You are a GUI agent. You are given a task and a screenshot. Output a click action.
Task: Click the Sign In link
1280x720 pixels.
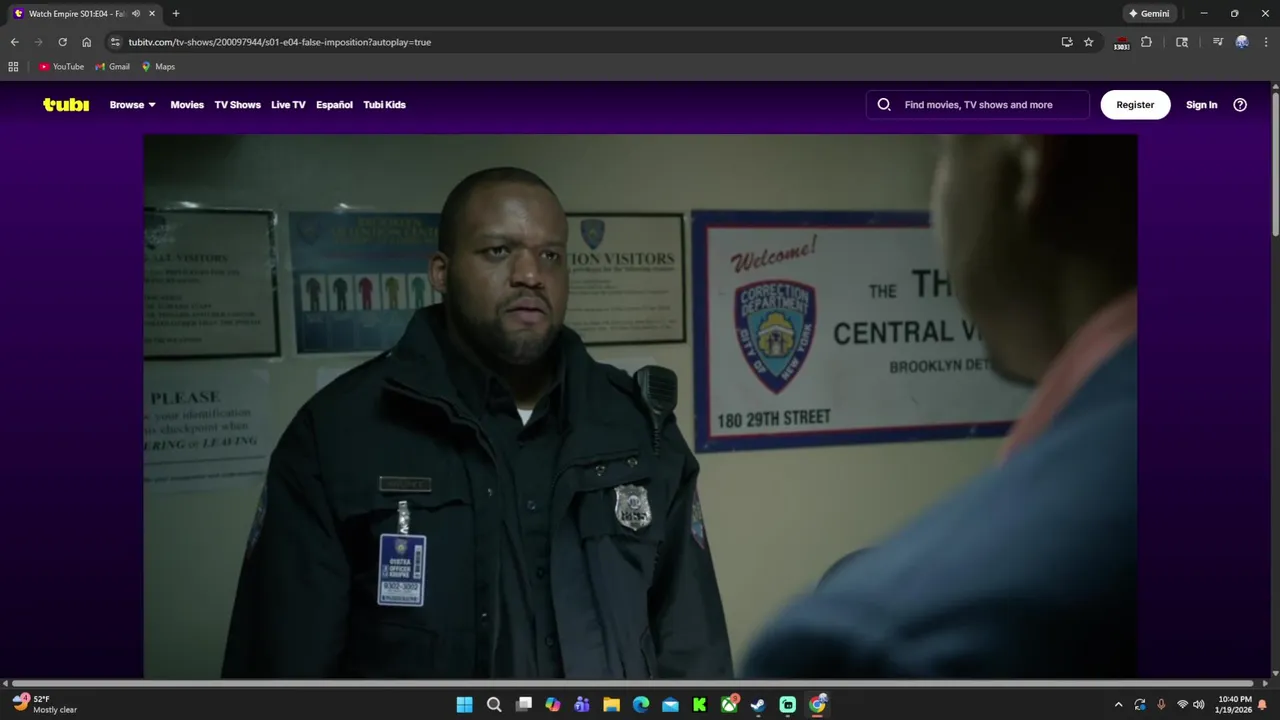[x=1201, y=105]
